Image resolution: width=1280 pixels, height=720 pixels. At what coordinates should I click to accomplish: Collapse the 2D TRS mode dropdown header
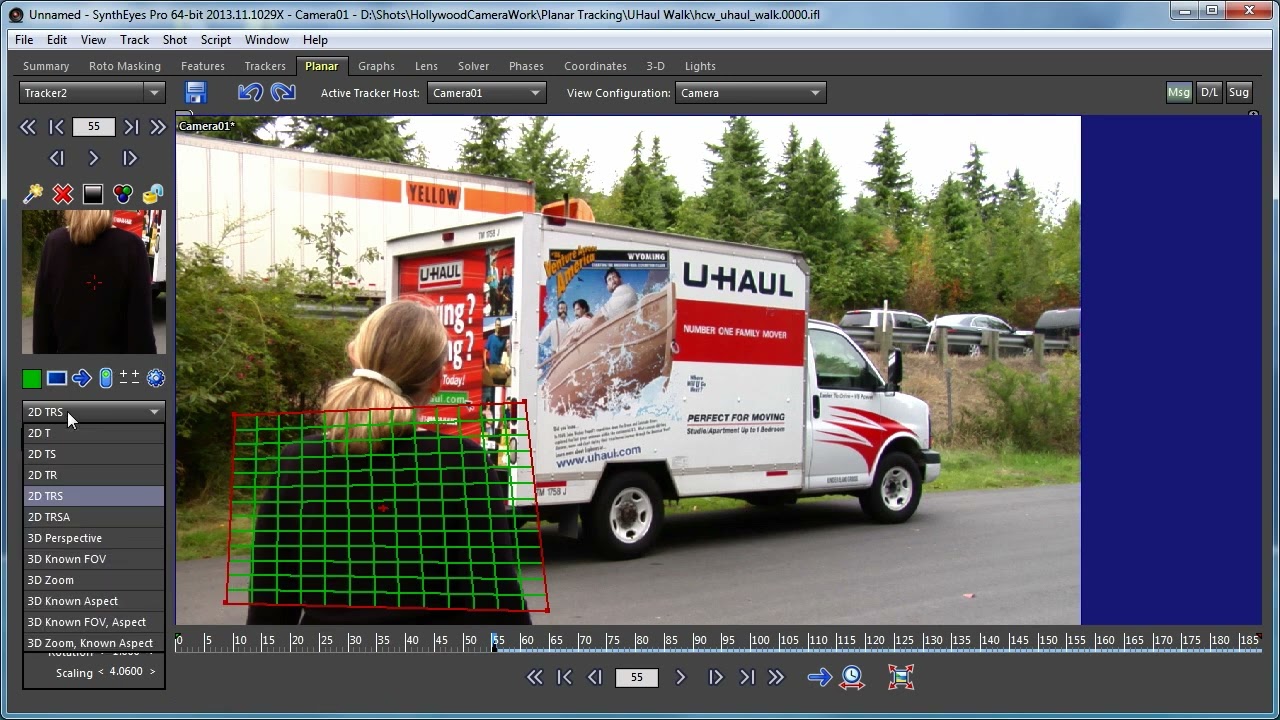[93, 412]
